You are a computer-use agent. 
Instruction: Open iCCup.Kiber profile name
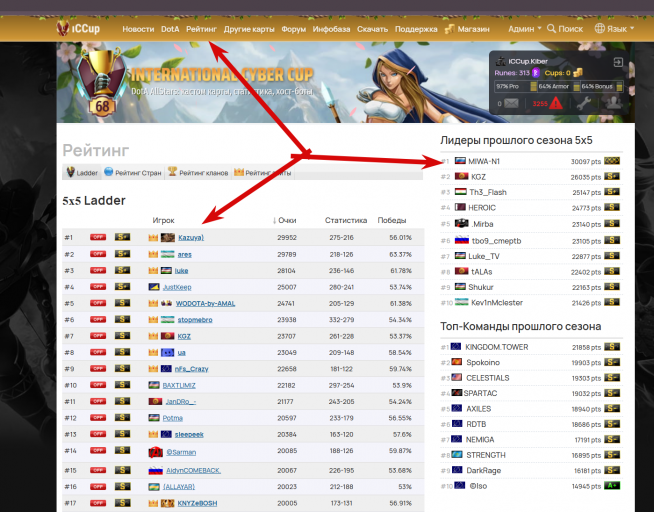click(528, 61)
